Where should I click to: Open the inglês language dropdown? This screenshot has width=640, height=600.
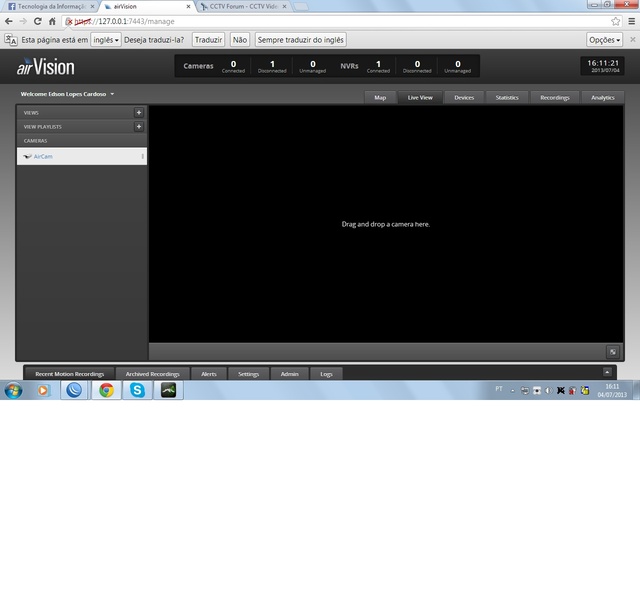coord(106,40)
